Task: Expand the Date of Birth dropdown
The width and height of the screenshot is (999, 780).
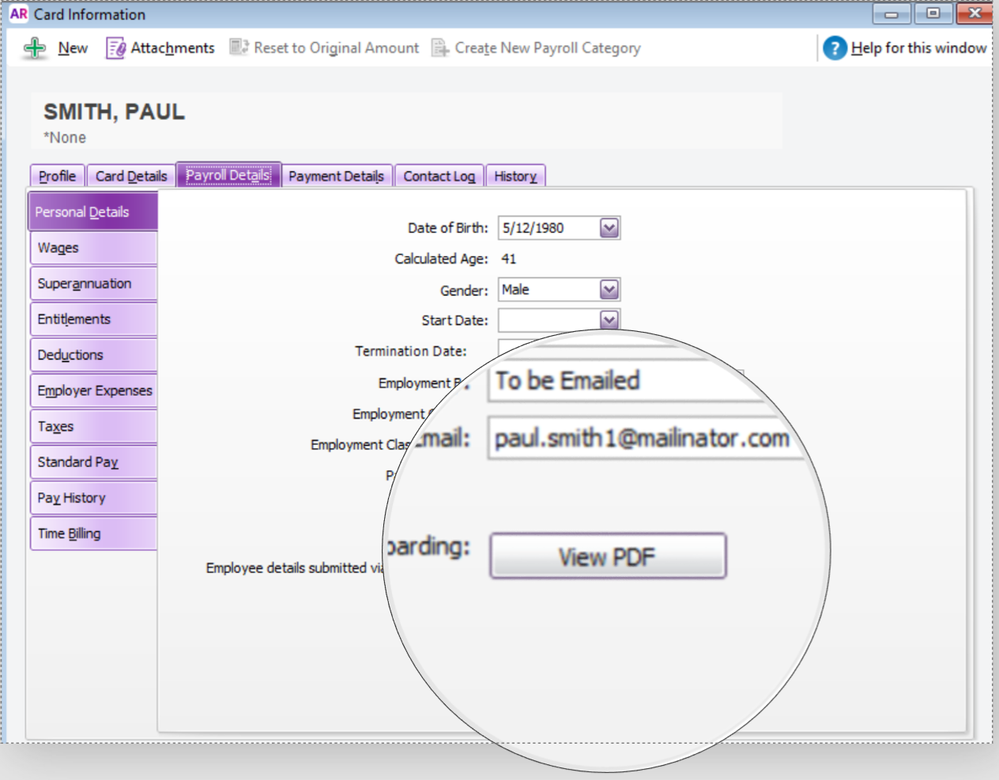Action: pyautogui.click(x=609, y=228)
